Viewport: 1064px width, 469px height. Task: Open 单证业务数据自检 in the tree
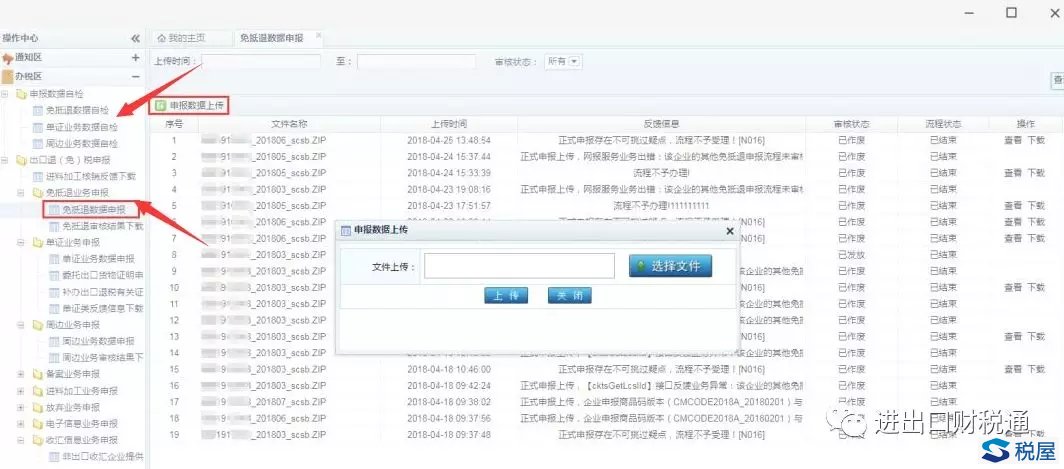click(81, 127)
